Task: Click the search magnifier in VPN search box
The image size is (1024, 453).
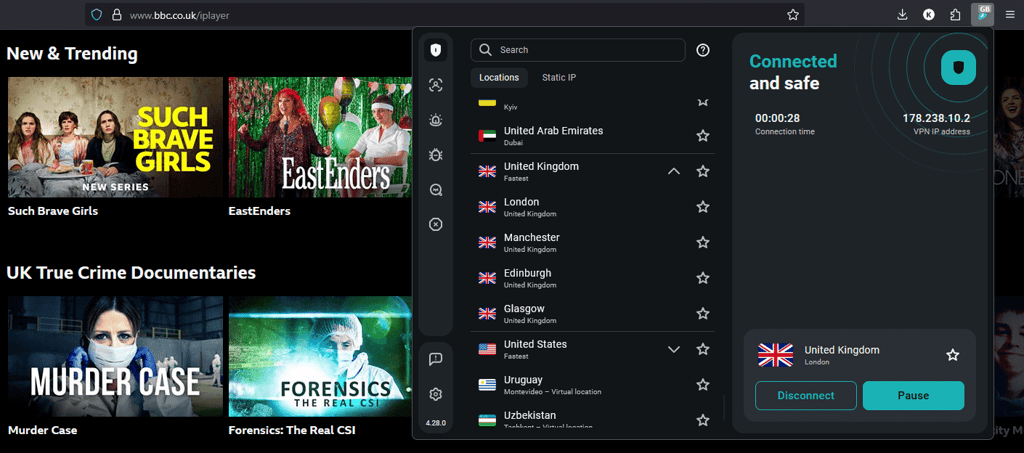Action: point(485,50)
